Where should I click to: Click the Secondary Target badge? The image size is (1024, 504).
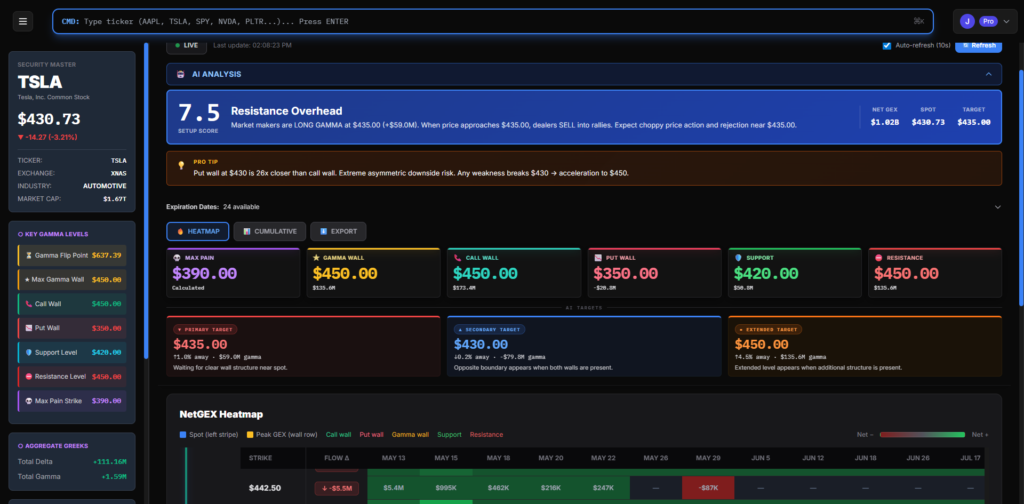pos(490,330)
